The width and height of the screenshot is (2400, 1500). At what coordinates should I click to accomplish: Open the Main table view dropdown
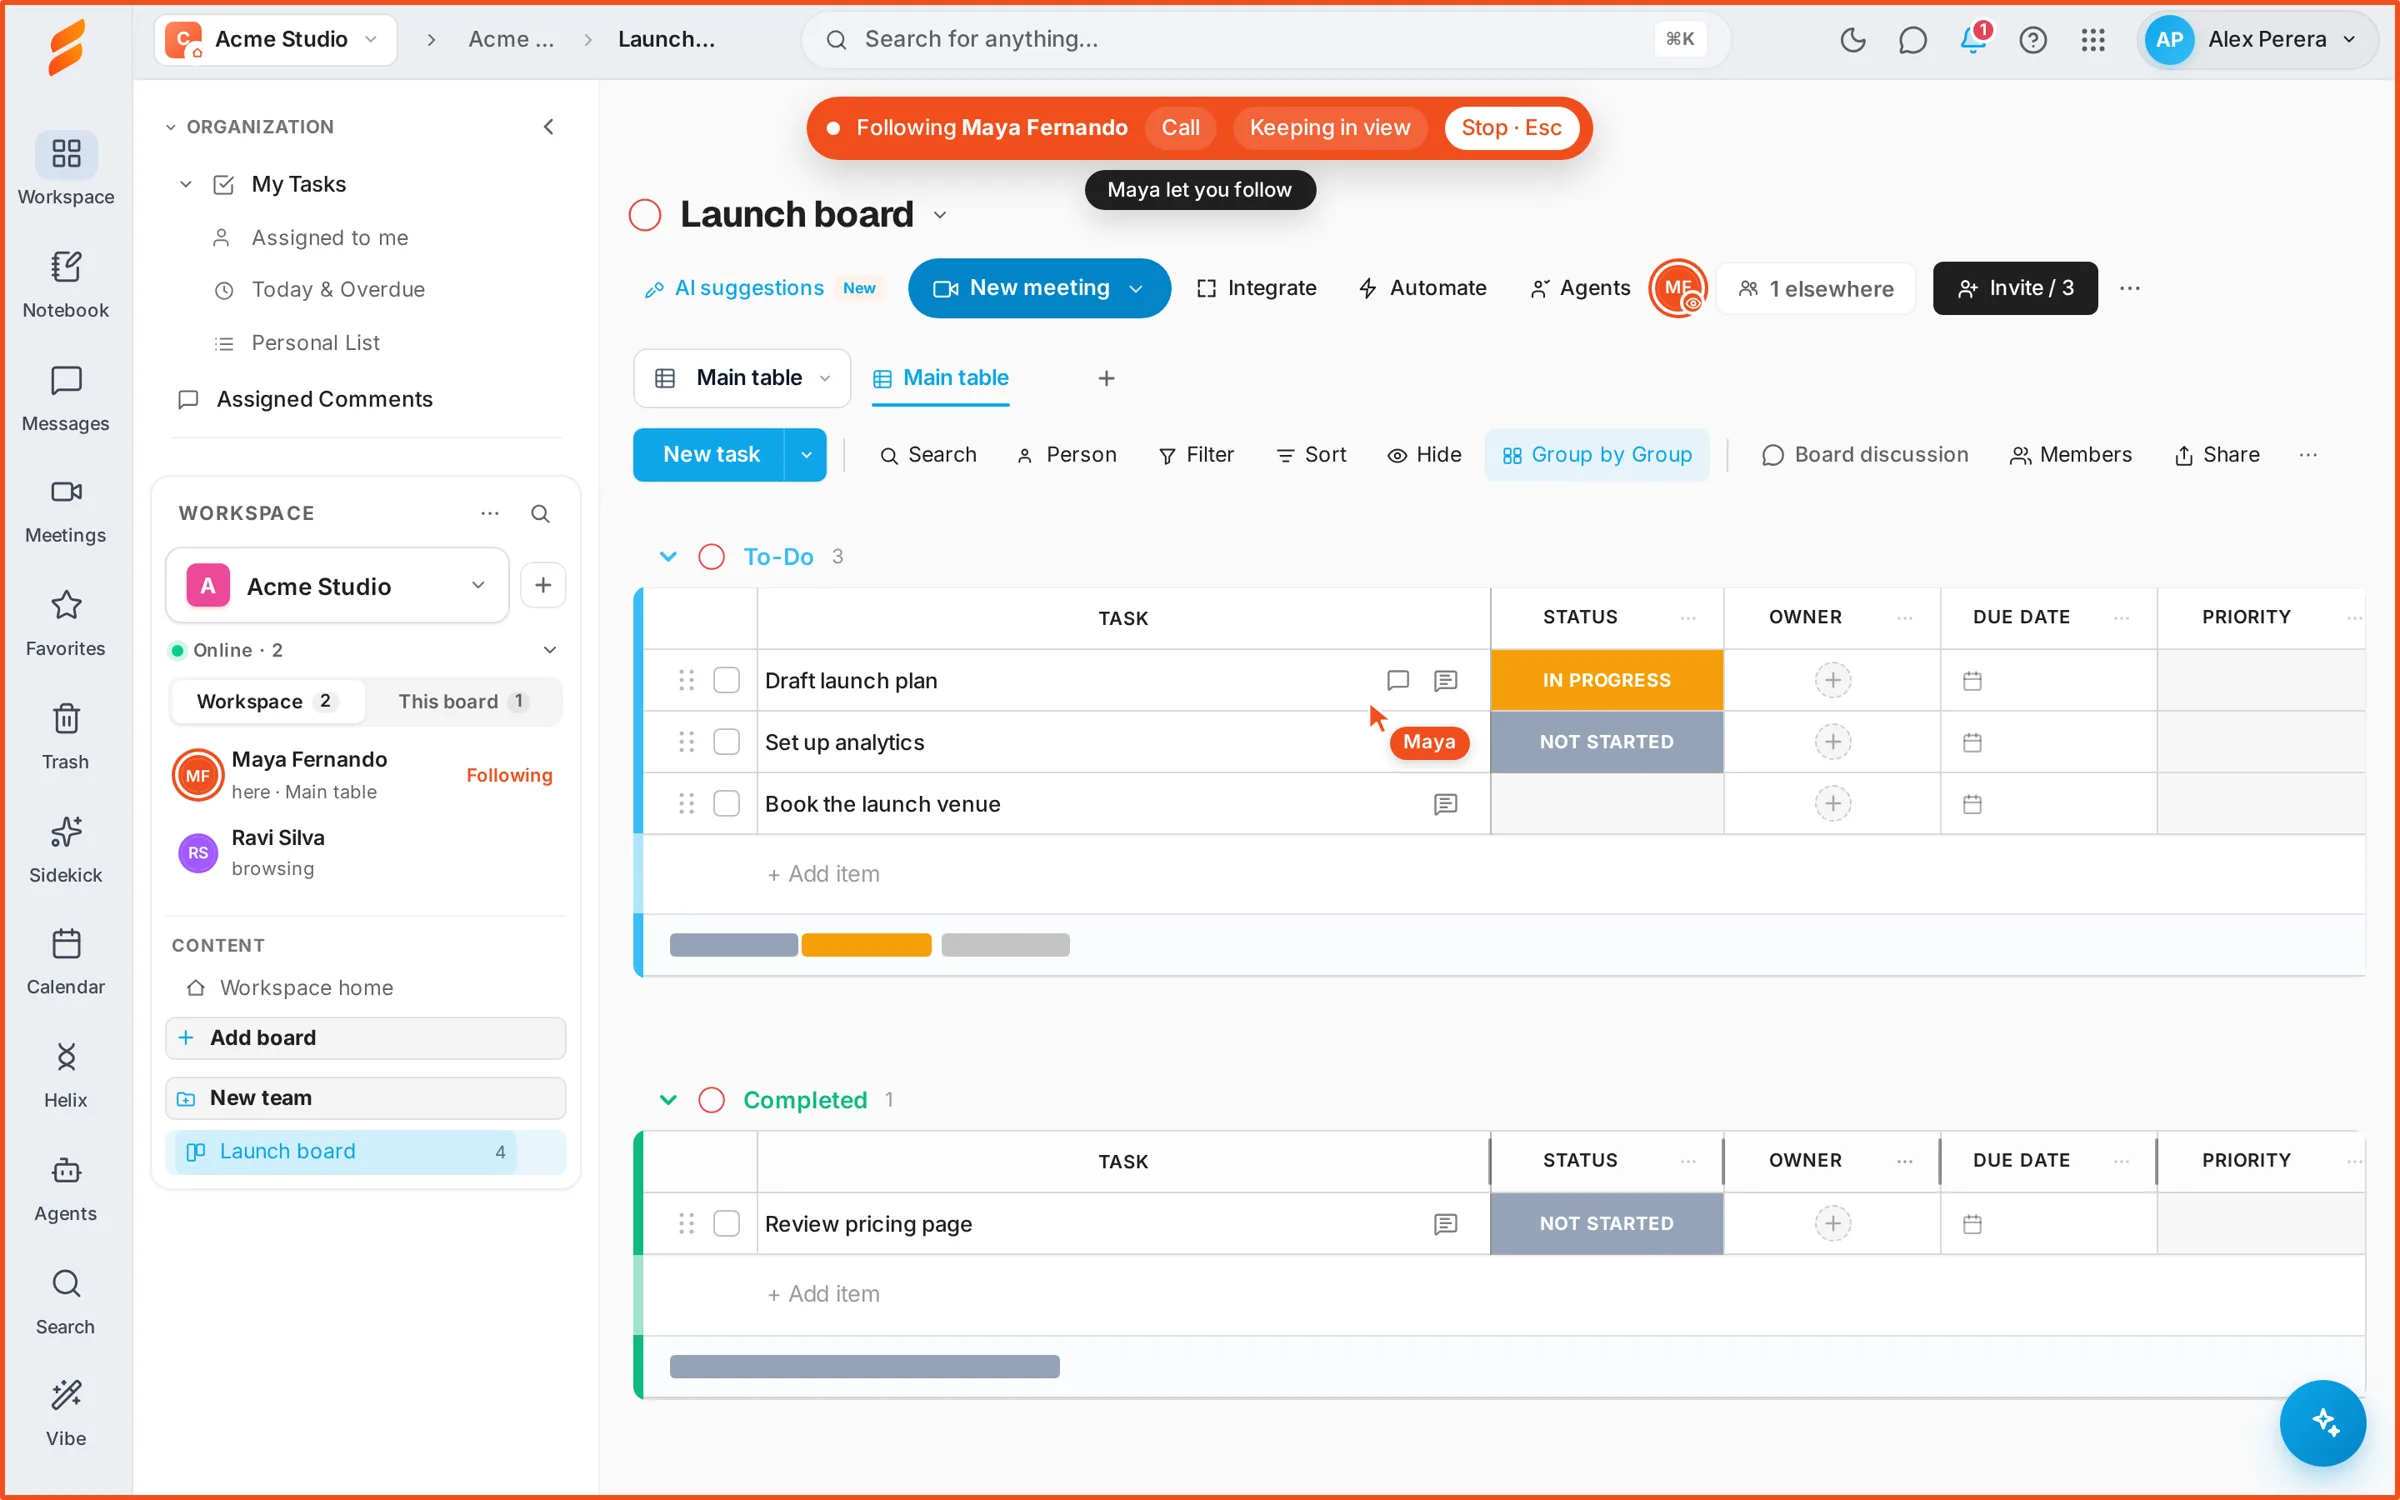(742, 378)
